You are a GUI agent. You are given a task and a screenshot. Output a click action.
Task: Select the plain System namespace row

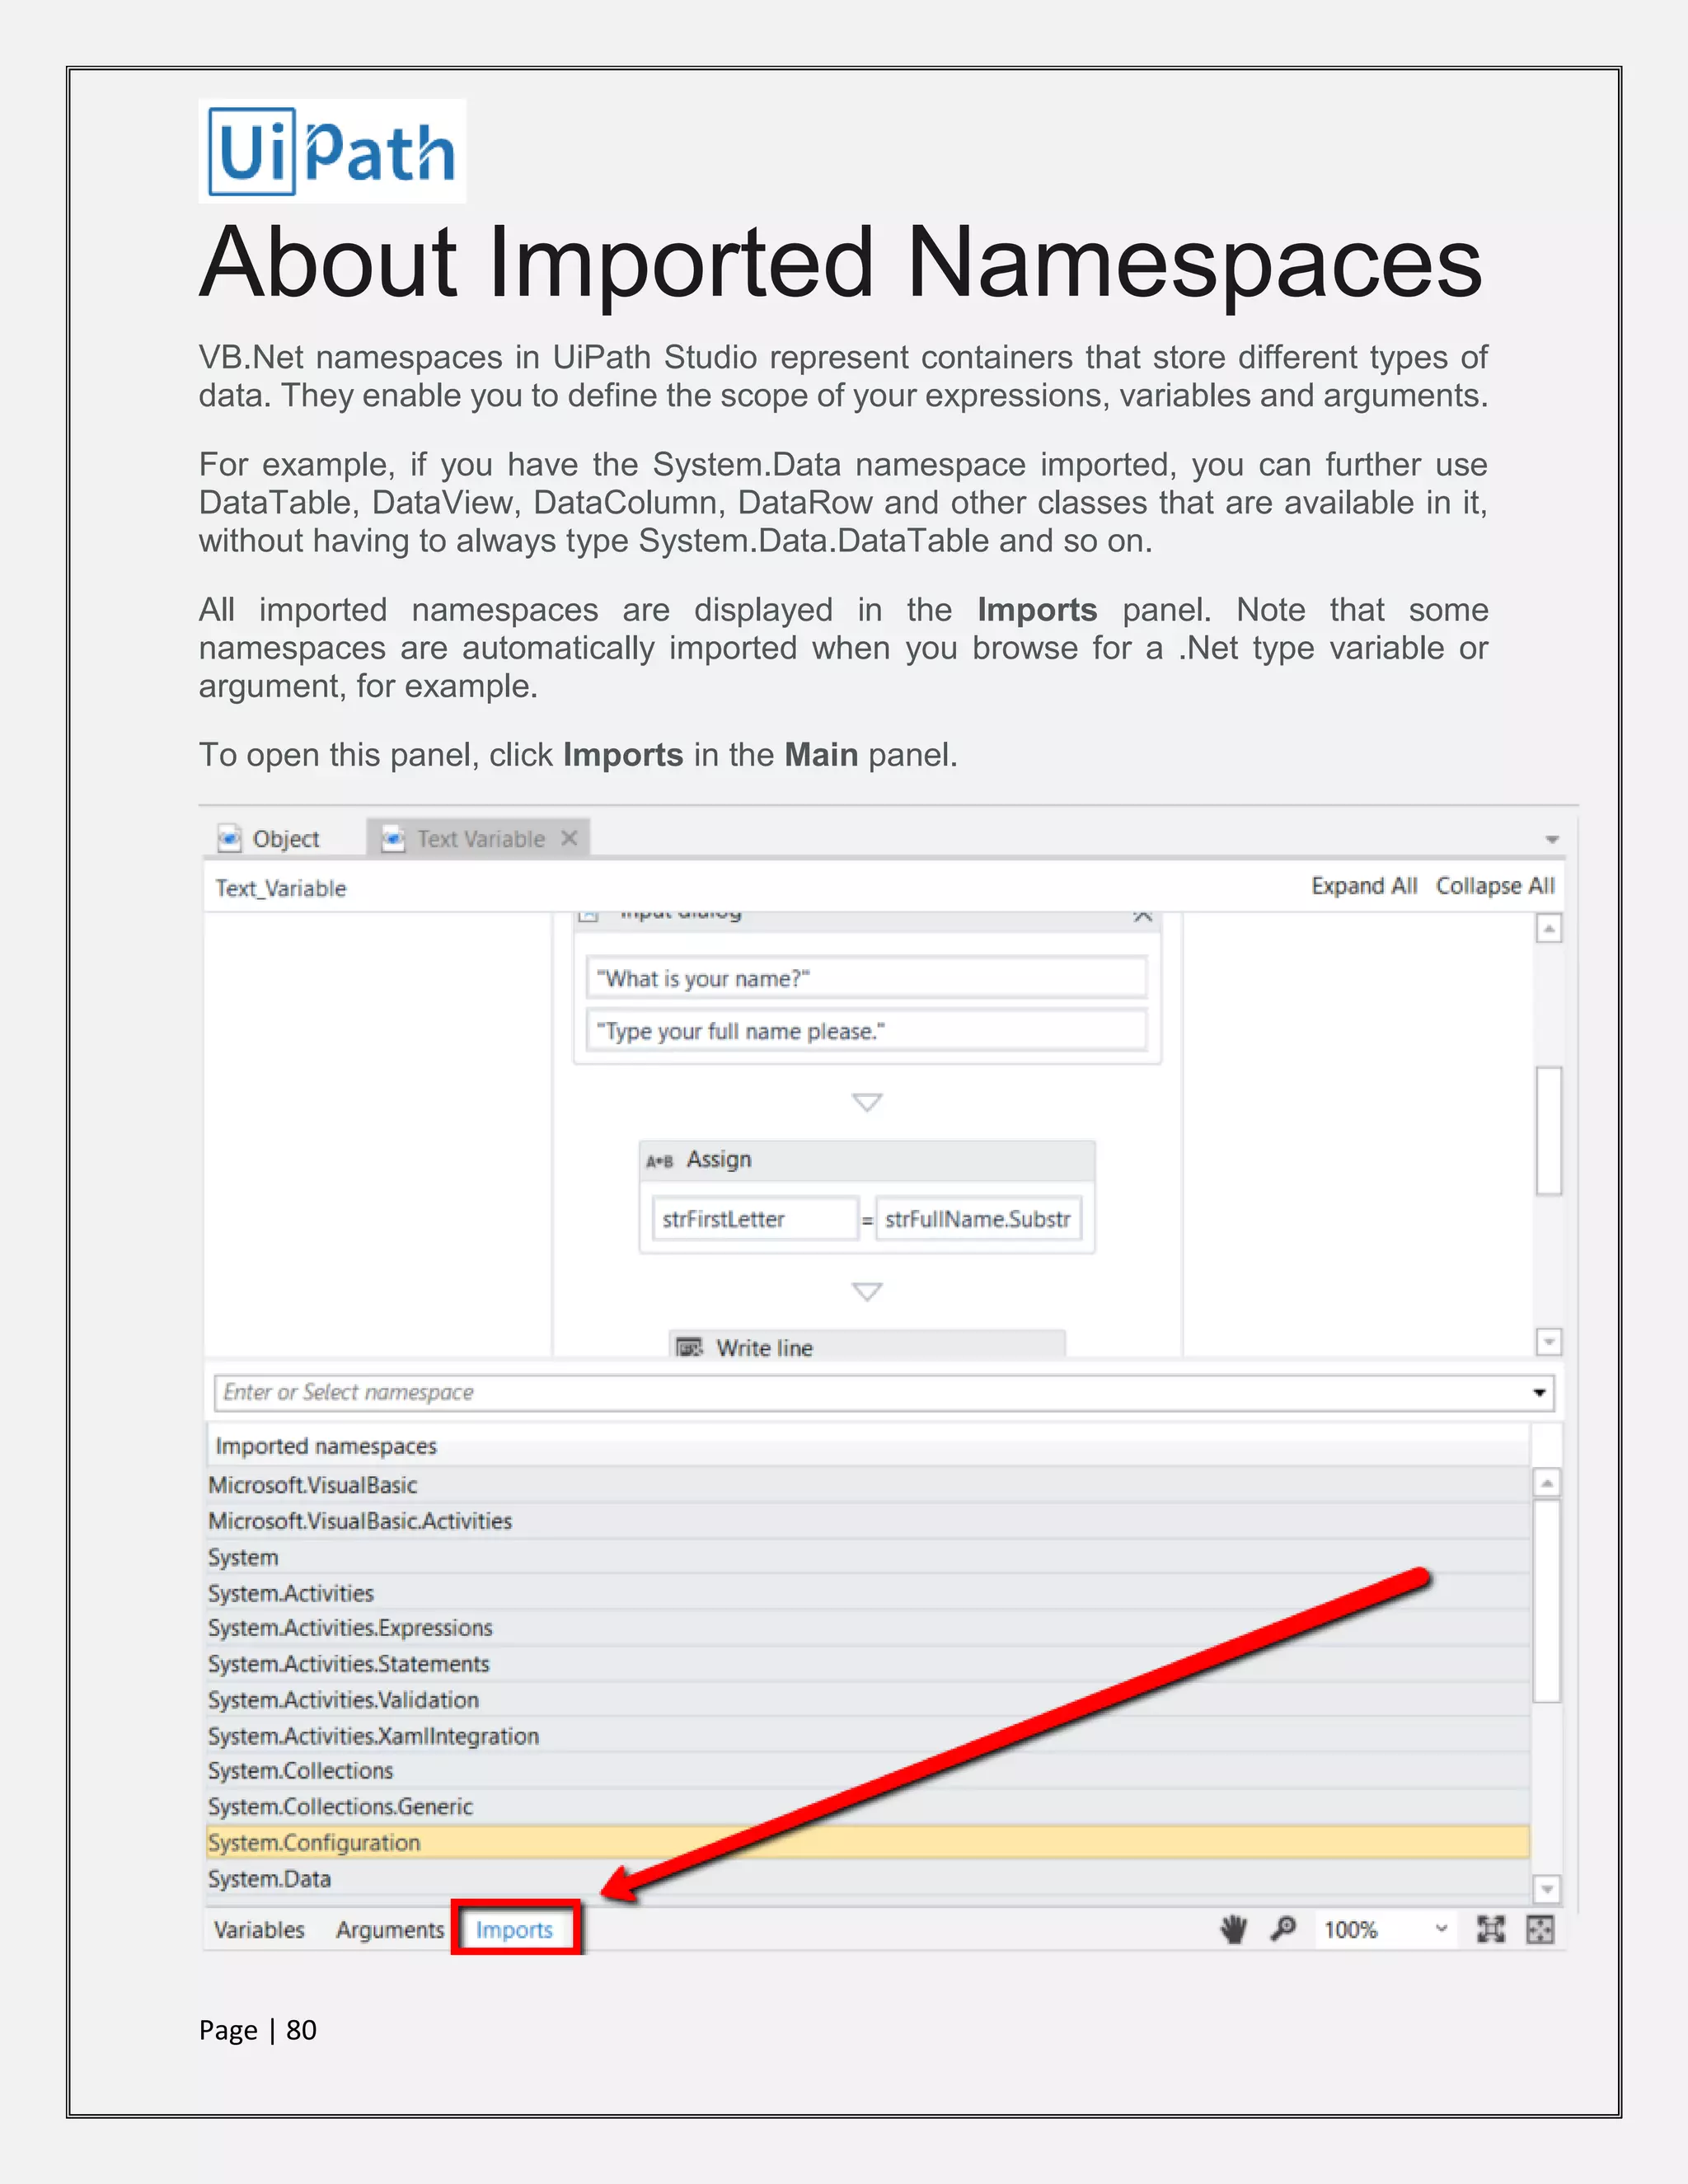(868, 1557)
